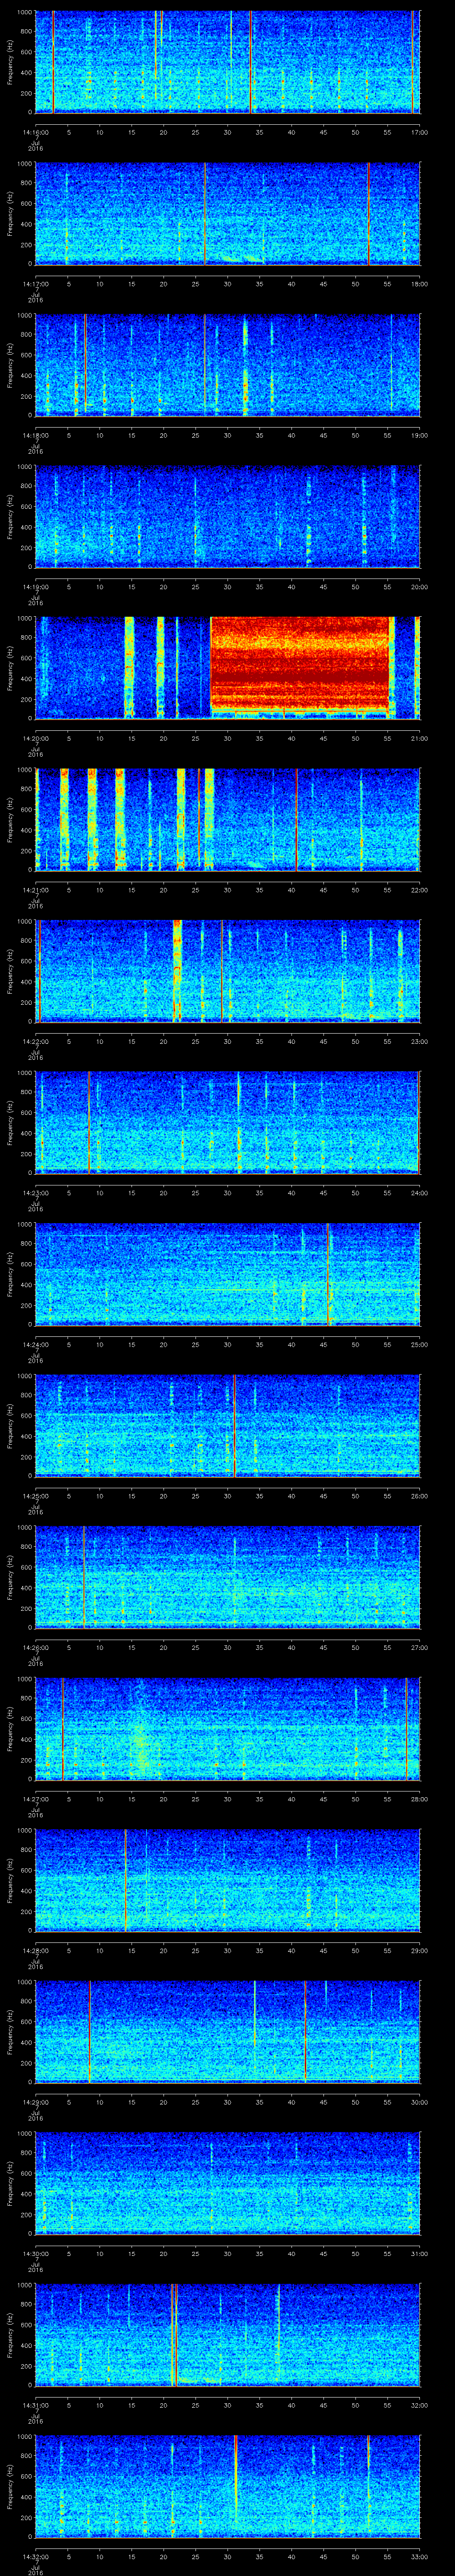Image resolution: width=455 pixels, height=2576 pixels.
Task: Click the 14:16:00 start time label
Action: tap(35, 132)
